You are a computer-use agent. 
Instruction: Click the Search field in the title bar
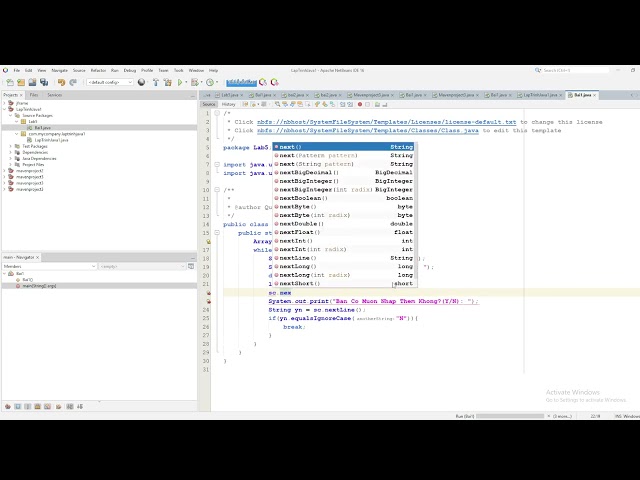(576, 71)
